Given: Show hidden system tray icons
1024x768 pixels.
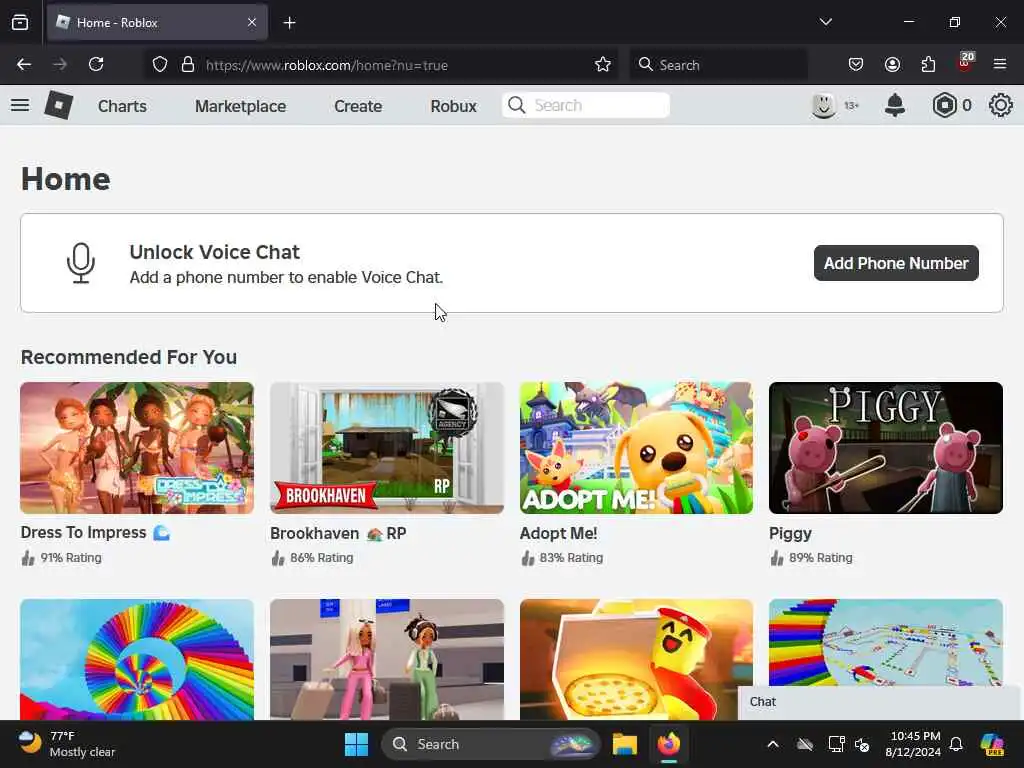Looking at the screenshot, I should pyautogui.click(x=773, y=744).
